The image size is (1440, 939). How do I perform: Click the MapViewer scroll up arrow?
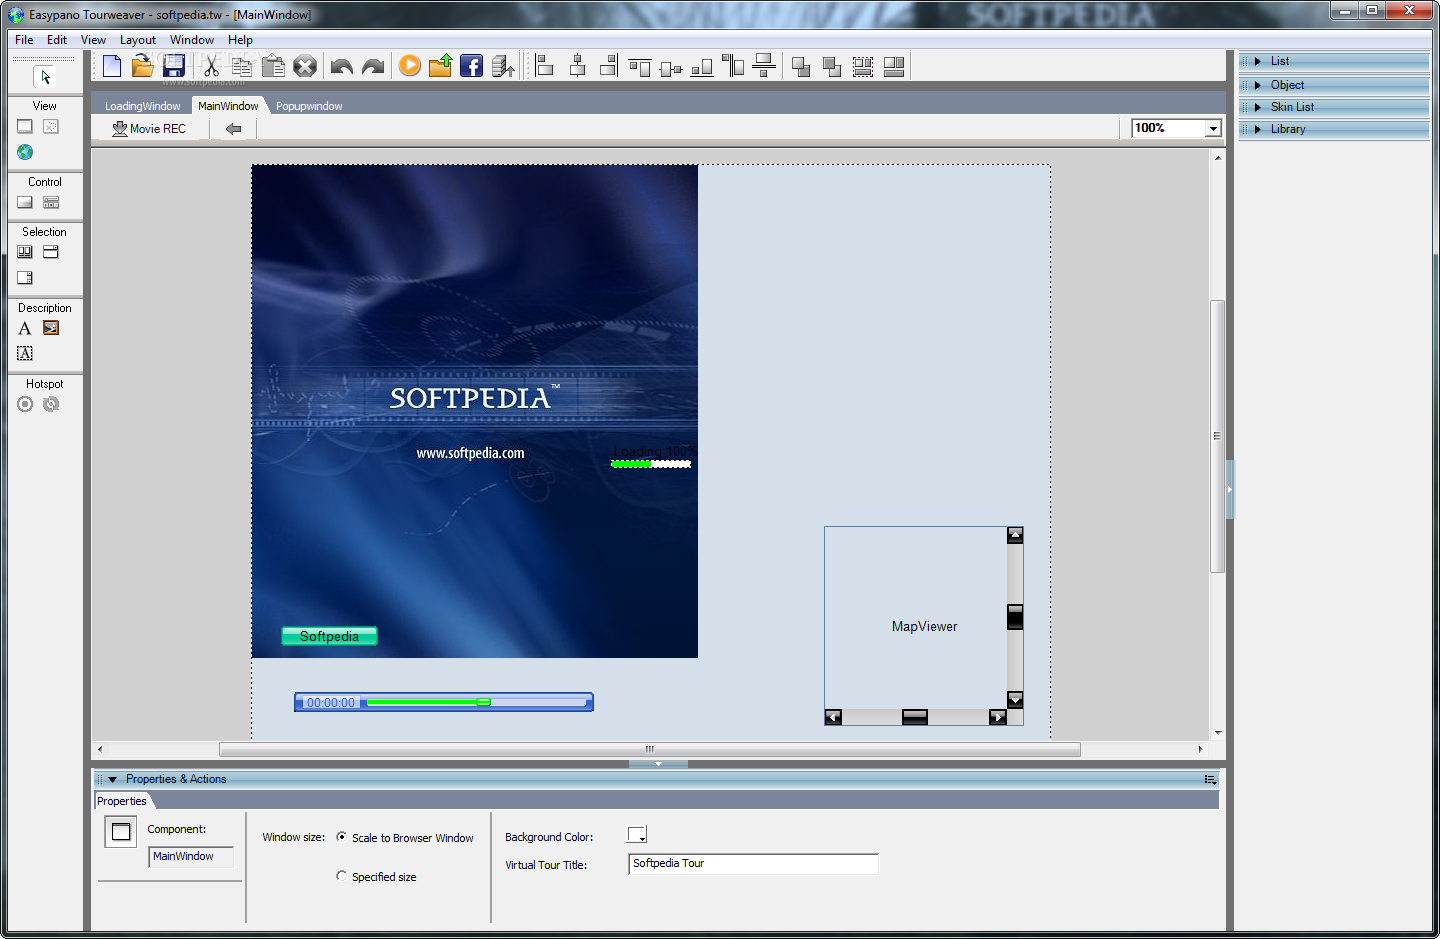point(1015,535)
